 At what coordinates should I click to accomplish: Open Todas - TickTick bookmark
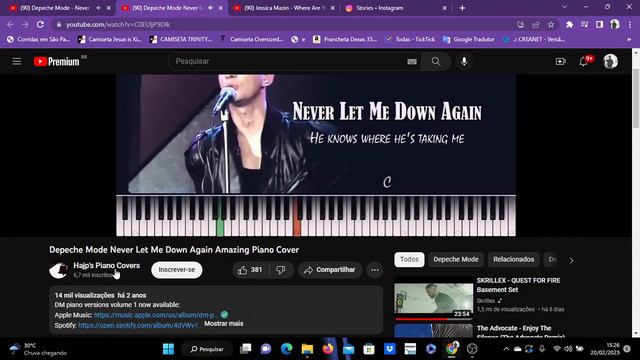point(410,40)
